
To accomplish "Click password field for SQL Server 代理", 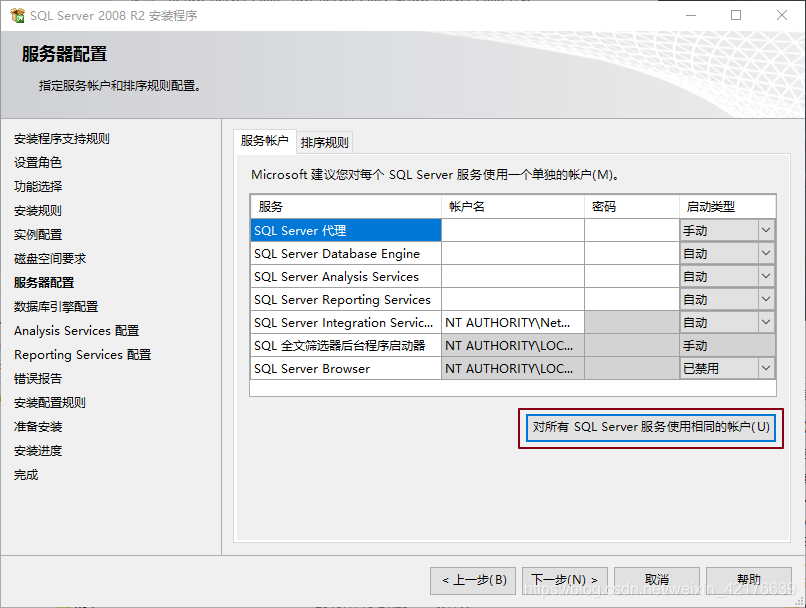I will pyautogui.click(x=632, y=230).
